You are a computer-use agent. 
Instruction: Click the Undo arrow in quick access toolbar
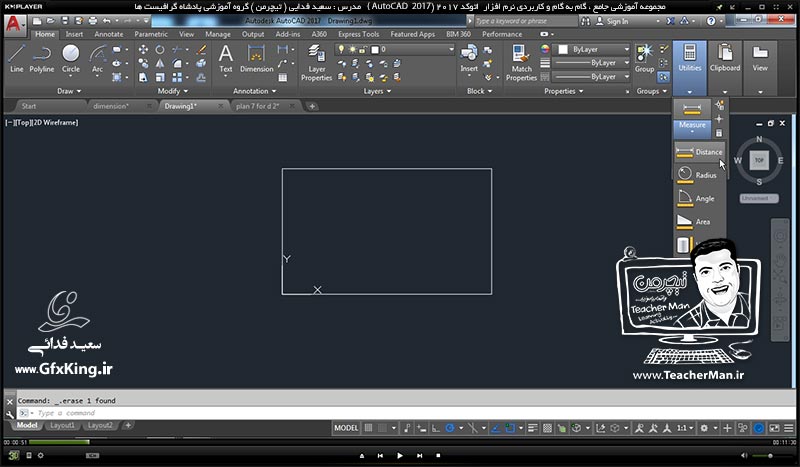[x=106, y=21]
